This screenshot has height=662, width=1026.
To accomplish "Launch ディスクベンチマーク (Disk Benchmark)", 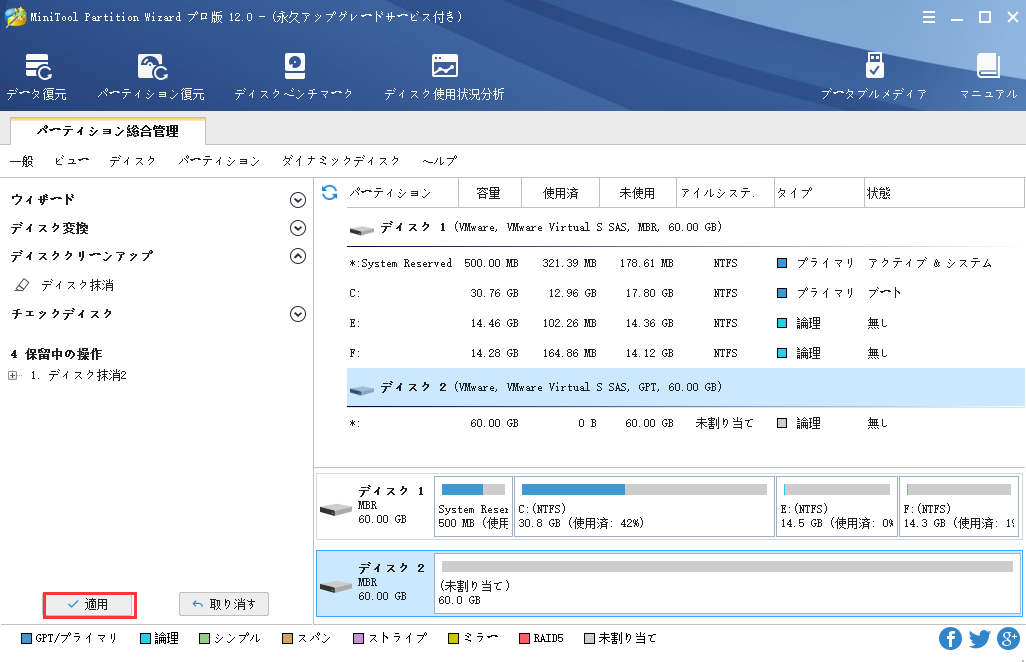I will coord(293,75).
